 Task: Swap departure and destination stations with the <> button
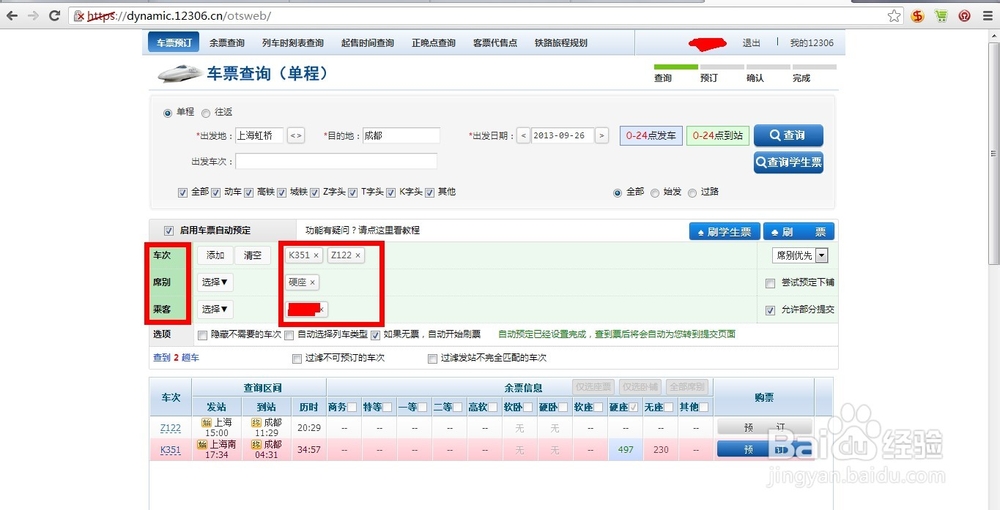coord(295,136)
